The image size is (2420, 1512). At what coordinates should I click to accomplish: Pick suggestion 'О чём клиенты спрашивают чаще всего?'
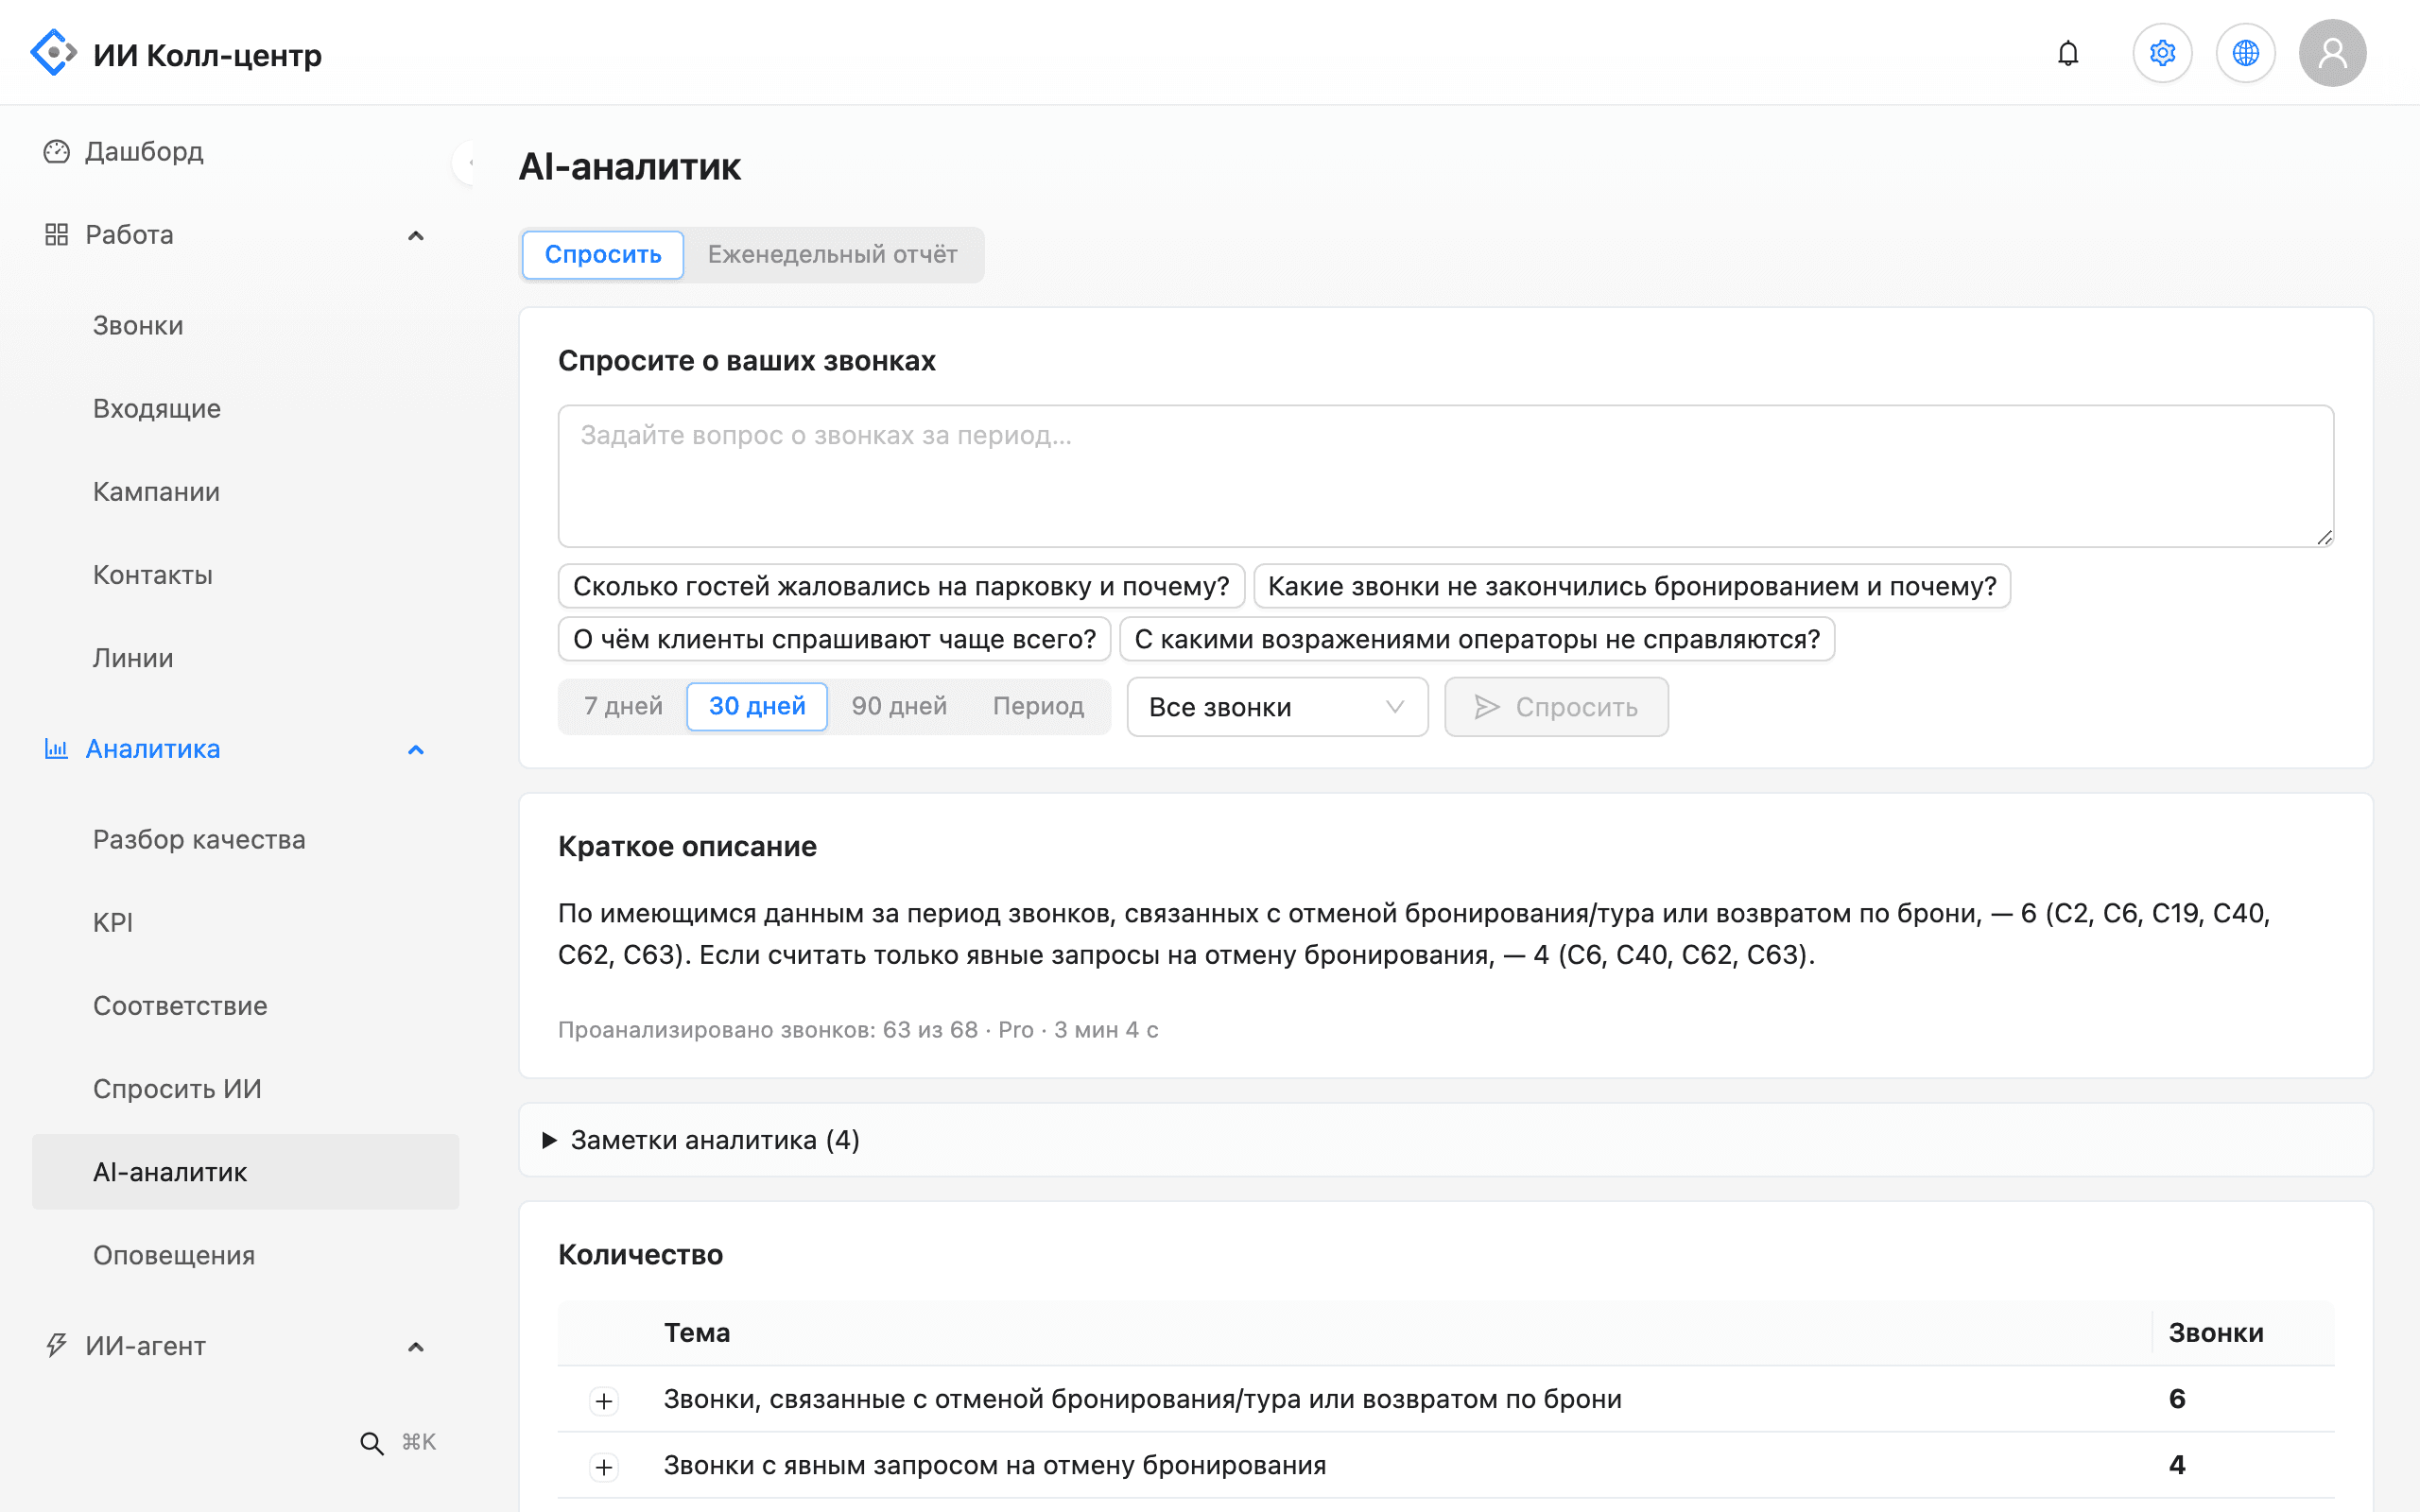[835, 639]
